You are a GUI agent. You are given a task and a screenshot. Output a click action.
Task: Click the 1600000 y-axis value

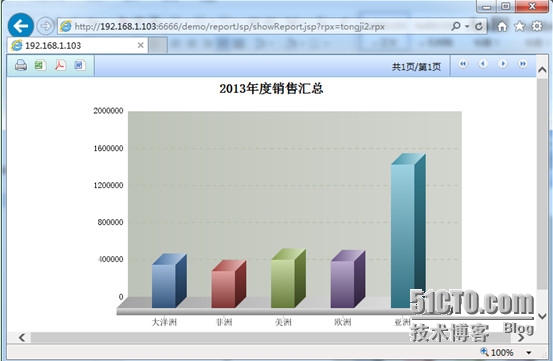pos(108,148)
